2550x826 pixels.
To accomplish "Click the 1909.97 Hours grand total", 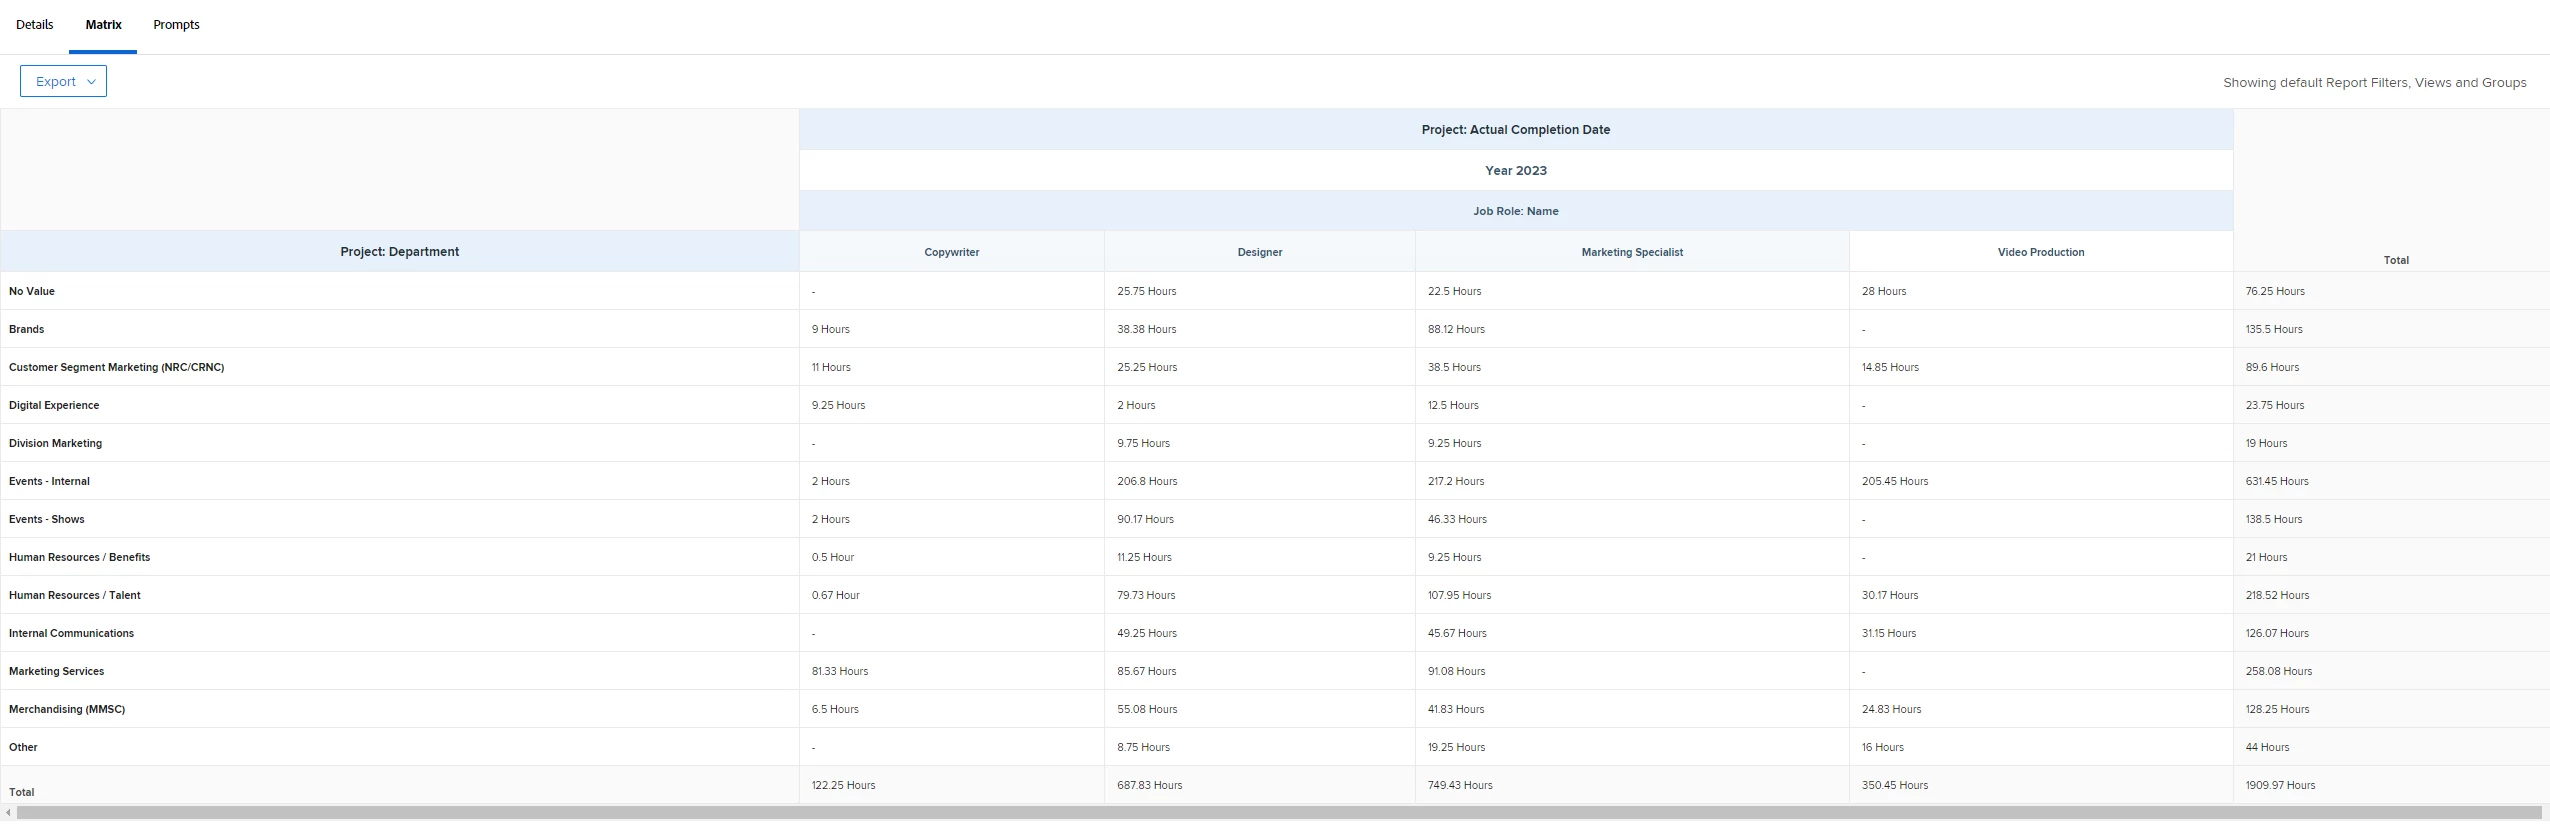I will pos(2391,785).
